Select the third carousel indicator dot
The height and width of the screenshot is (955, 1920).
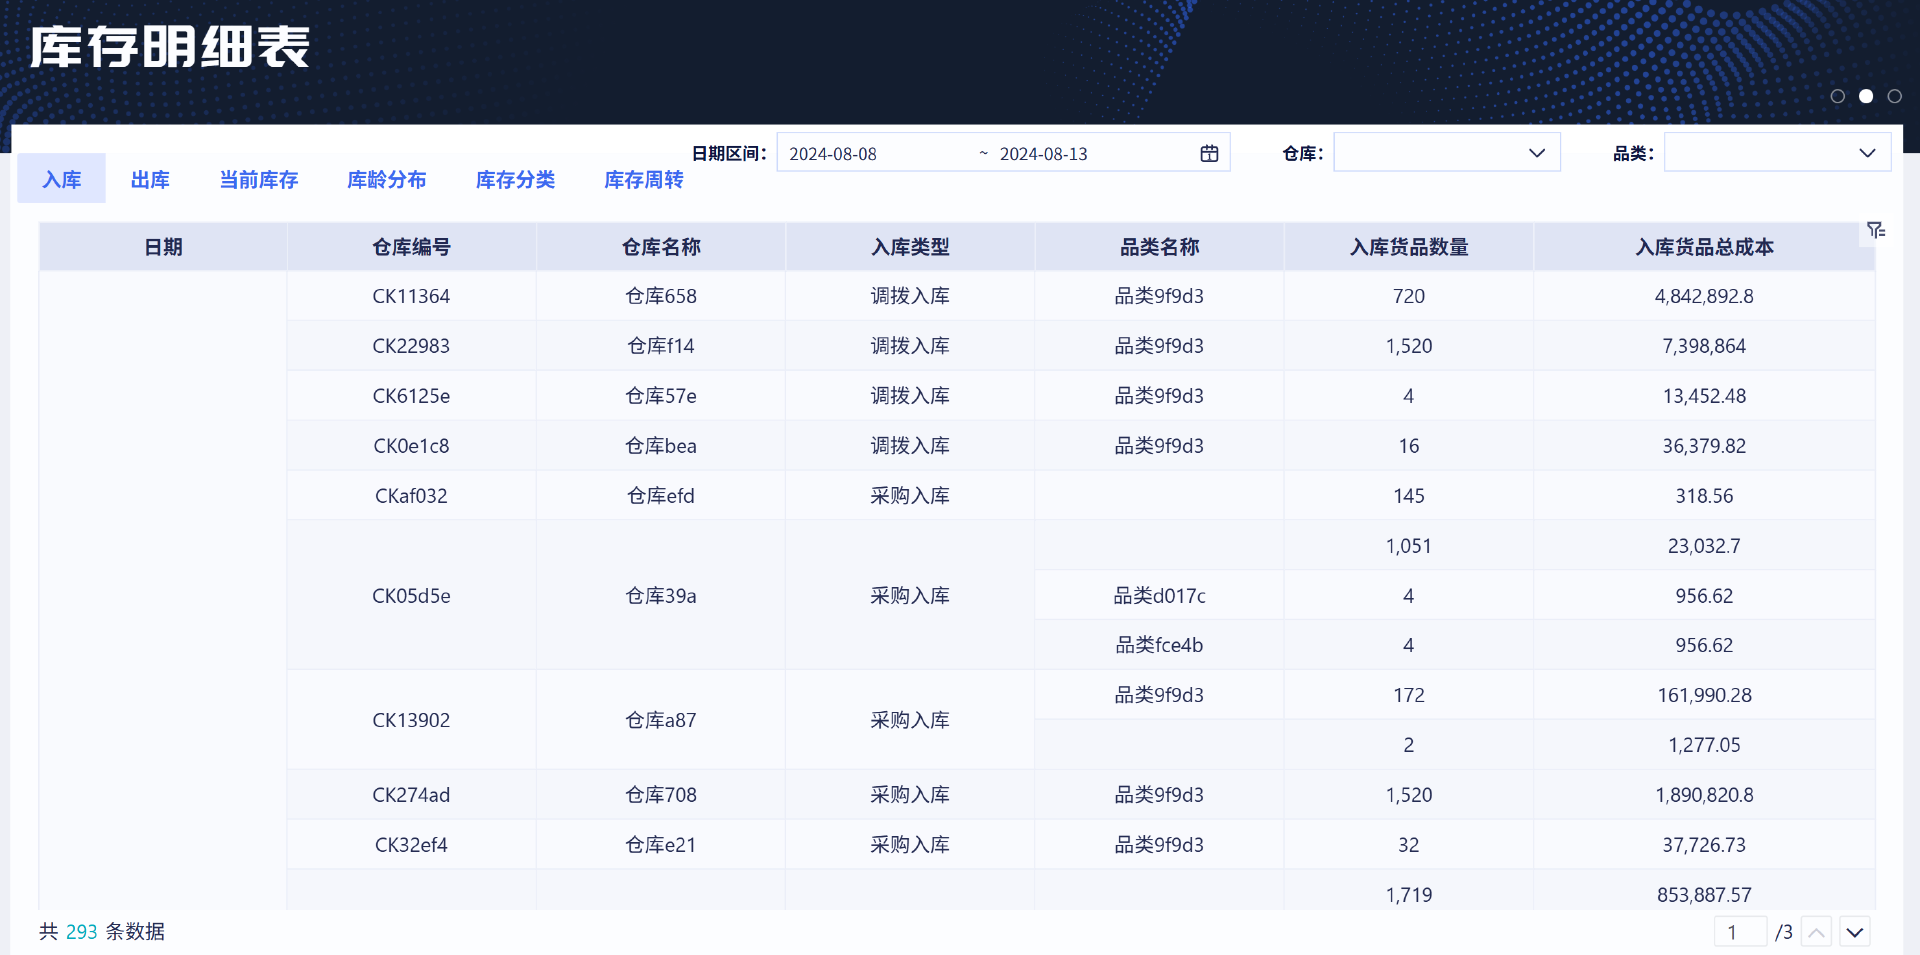1894,95
